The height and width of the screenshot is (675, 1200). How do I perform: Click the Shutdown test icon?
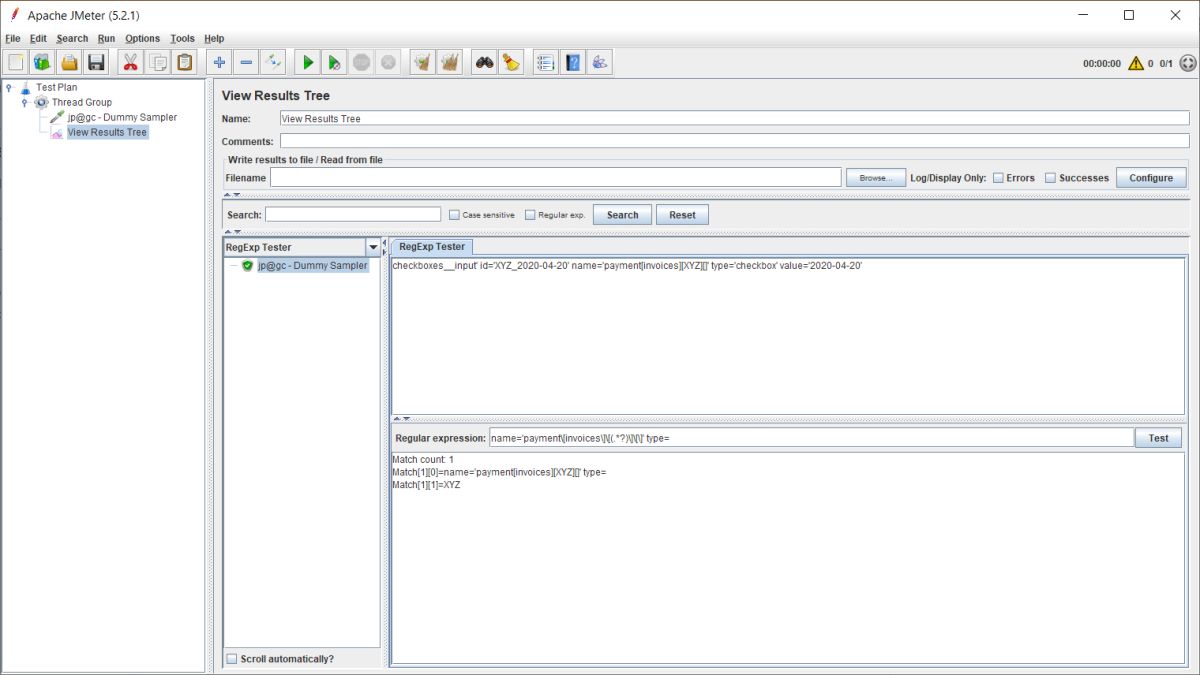(x=388, y=63)
